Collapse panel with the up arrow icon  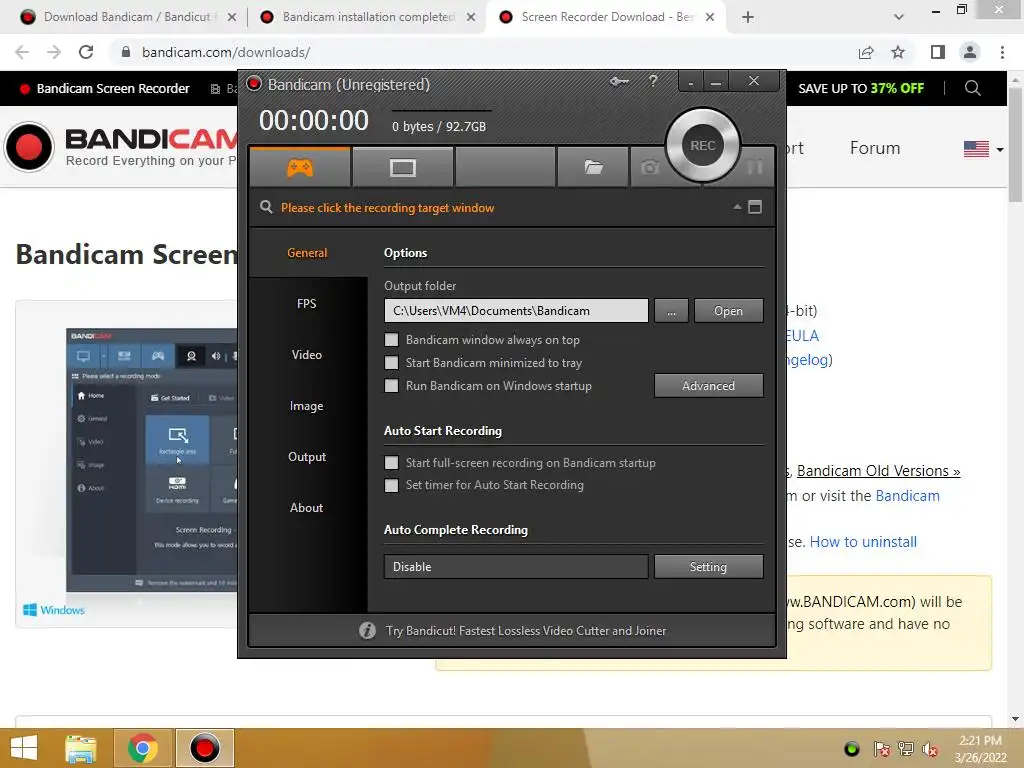tap(737, 207)
